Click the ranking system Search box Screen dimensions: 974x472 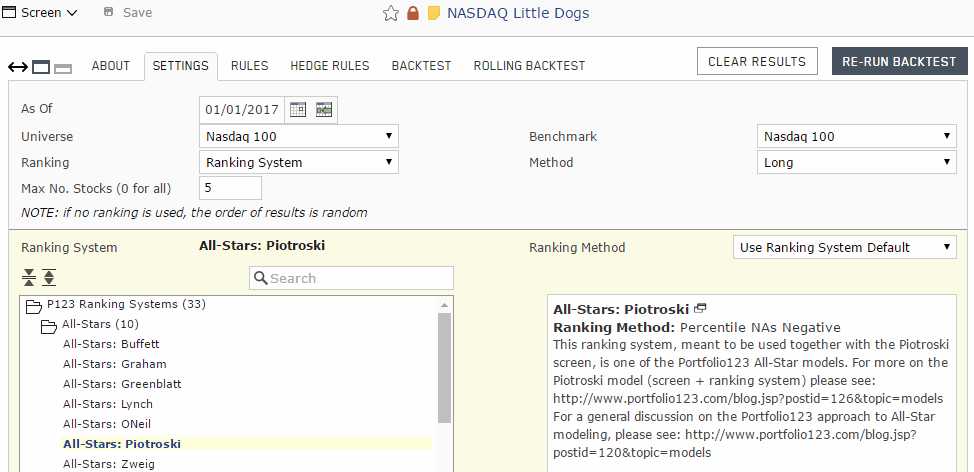[352, 278]
